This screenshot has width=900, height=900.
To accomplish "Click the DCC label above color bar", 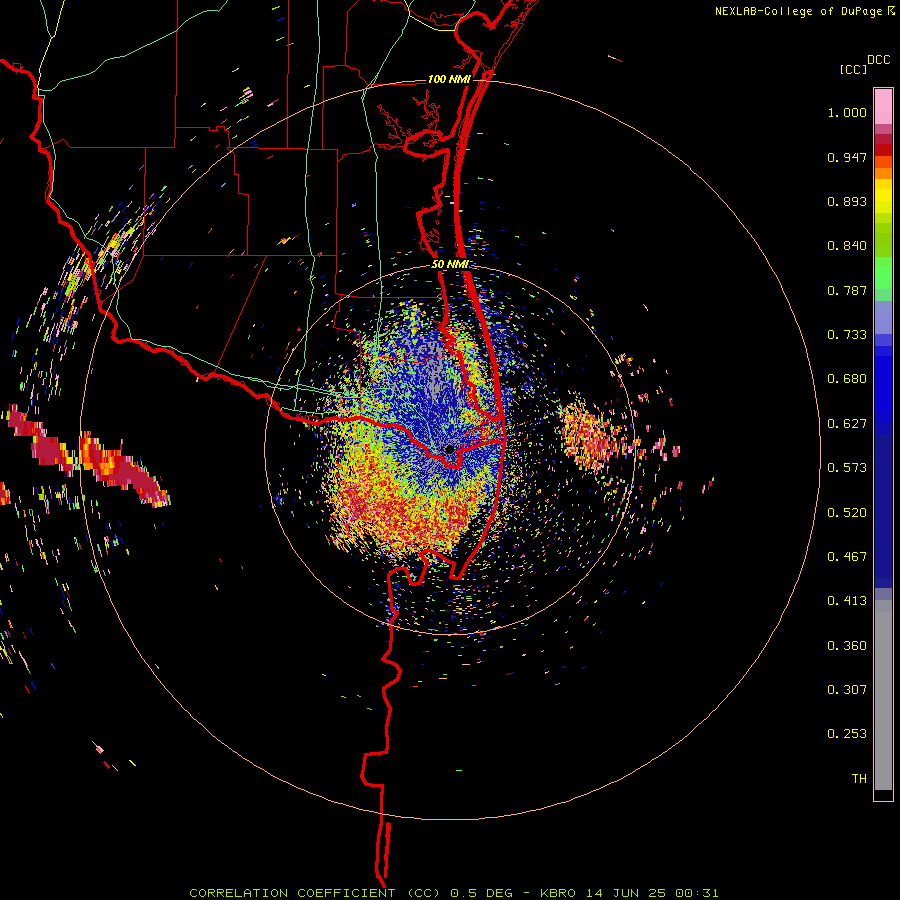I will point(879,60).
